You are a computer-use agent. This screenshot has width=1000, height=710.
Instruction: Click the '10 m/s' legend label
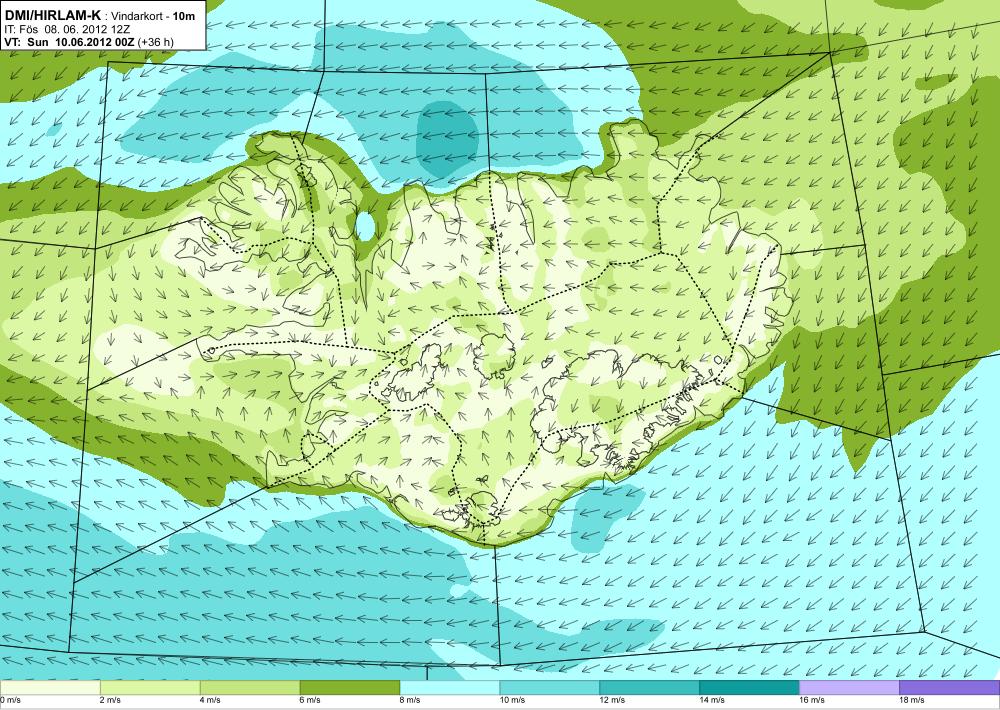[x=513, y=700]
